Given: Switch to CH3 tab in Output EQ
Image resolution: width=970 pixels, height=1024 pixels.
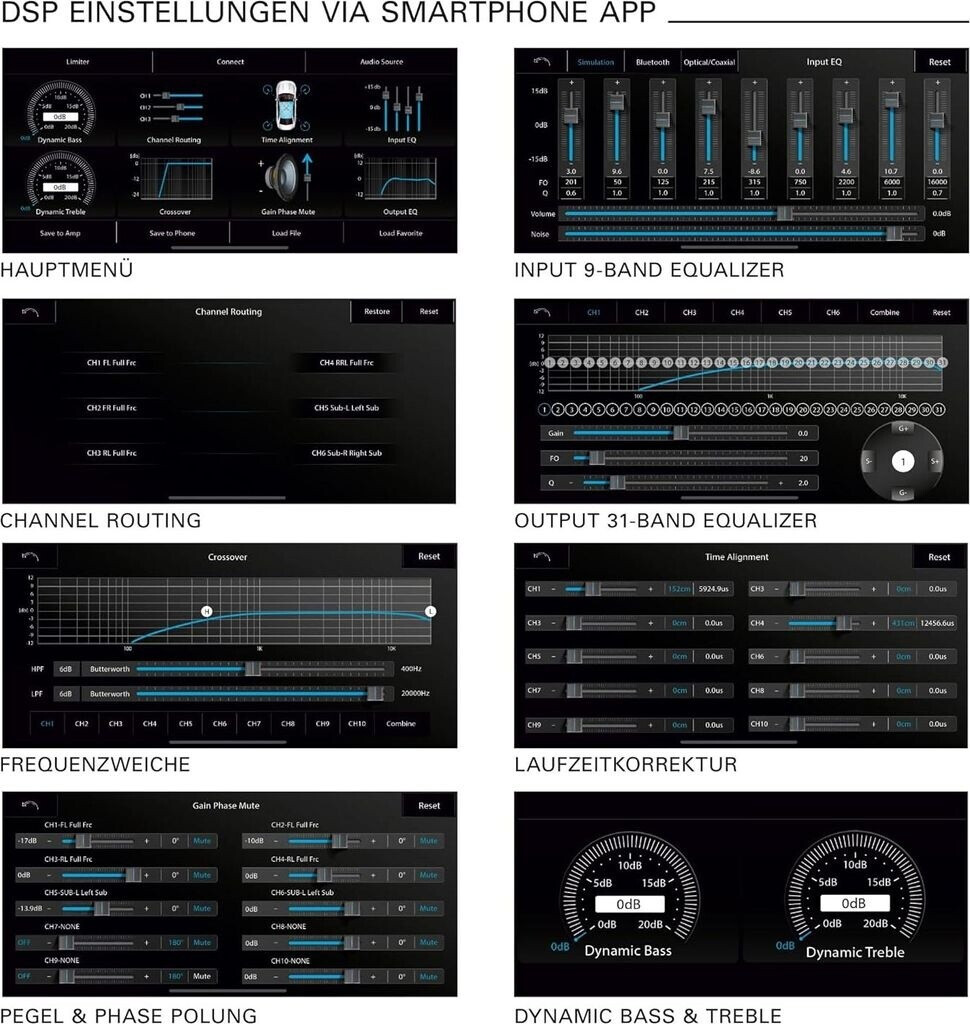Looking at the screenshot, I should [x=689, y=313].
